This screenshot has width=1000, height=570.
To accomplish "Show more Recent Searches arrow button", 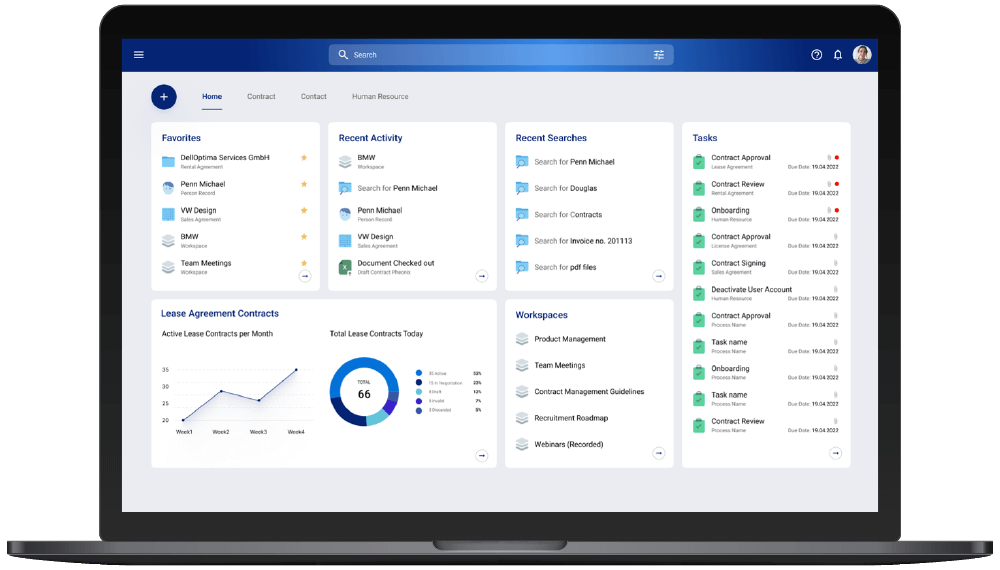I will (x=659, y=276).
